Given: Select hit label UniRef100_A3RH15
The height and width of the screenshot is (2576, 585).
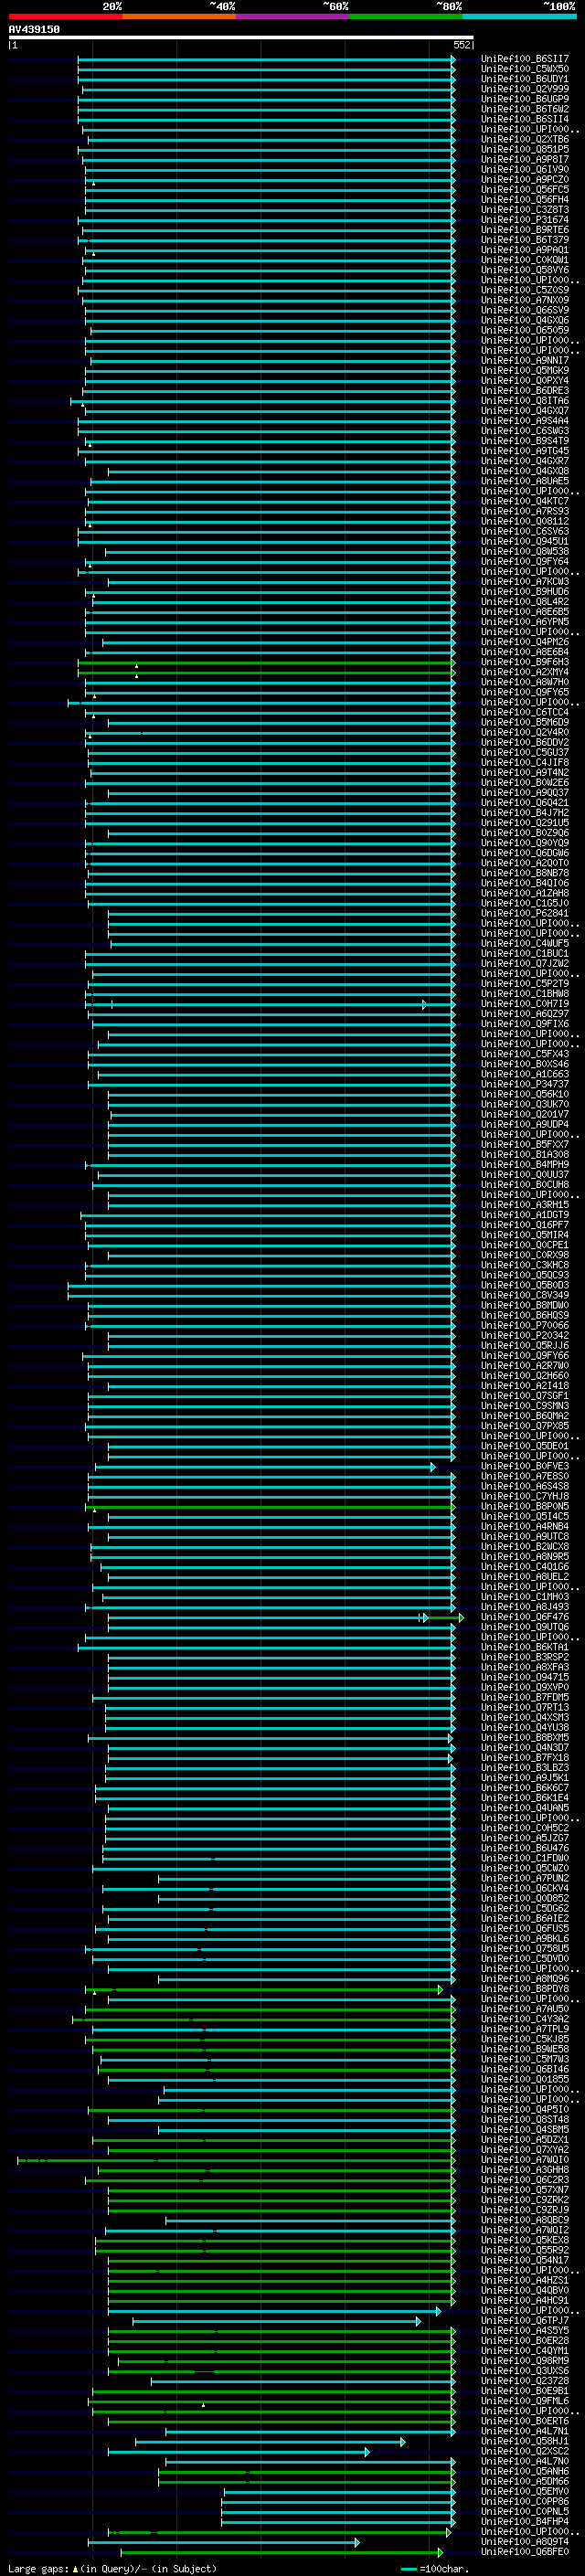Looking at the screenshot, I should click(x=524, y=1205).
